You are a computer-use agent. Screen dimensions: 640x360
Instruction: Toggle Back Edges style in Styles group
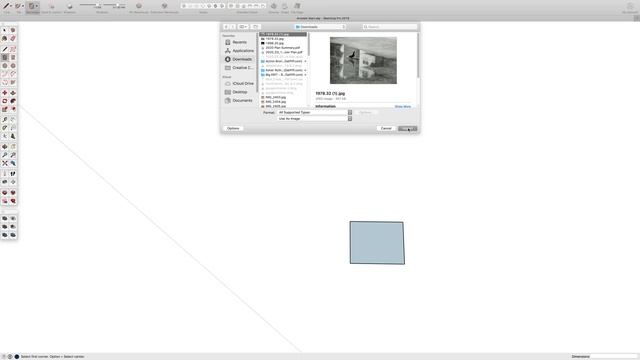(x=191, y=6)
